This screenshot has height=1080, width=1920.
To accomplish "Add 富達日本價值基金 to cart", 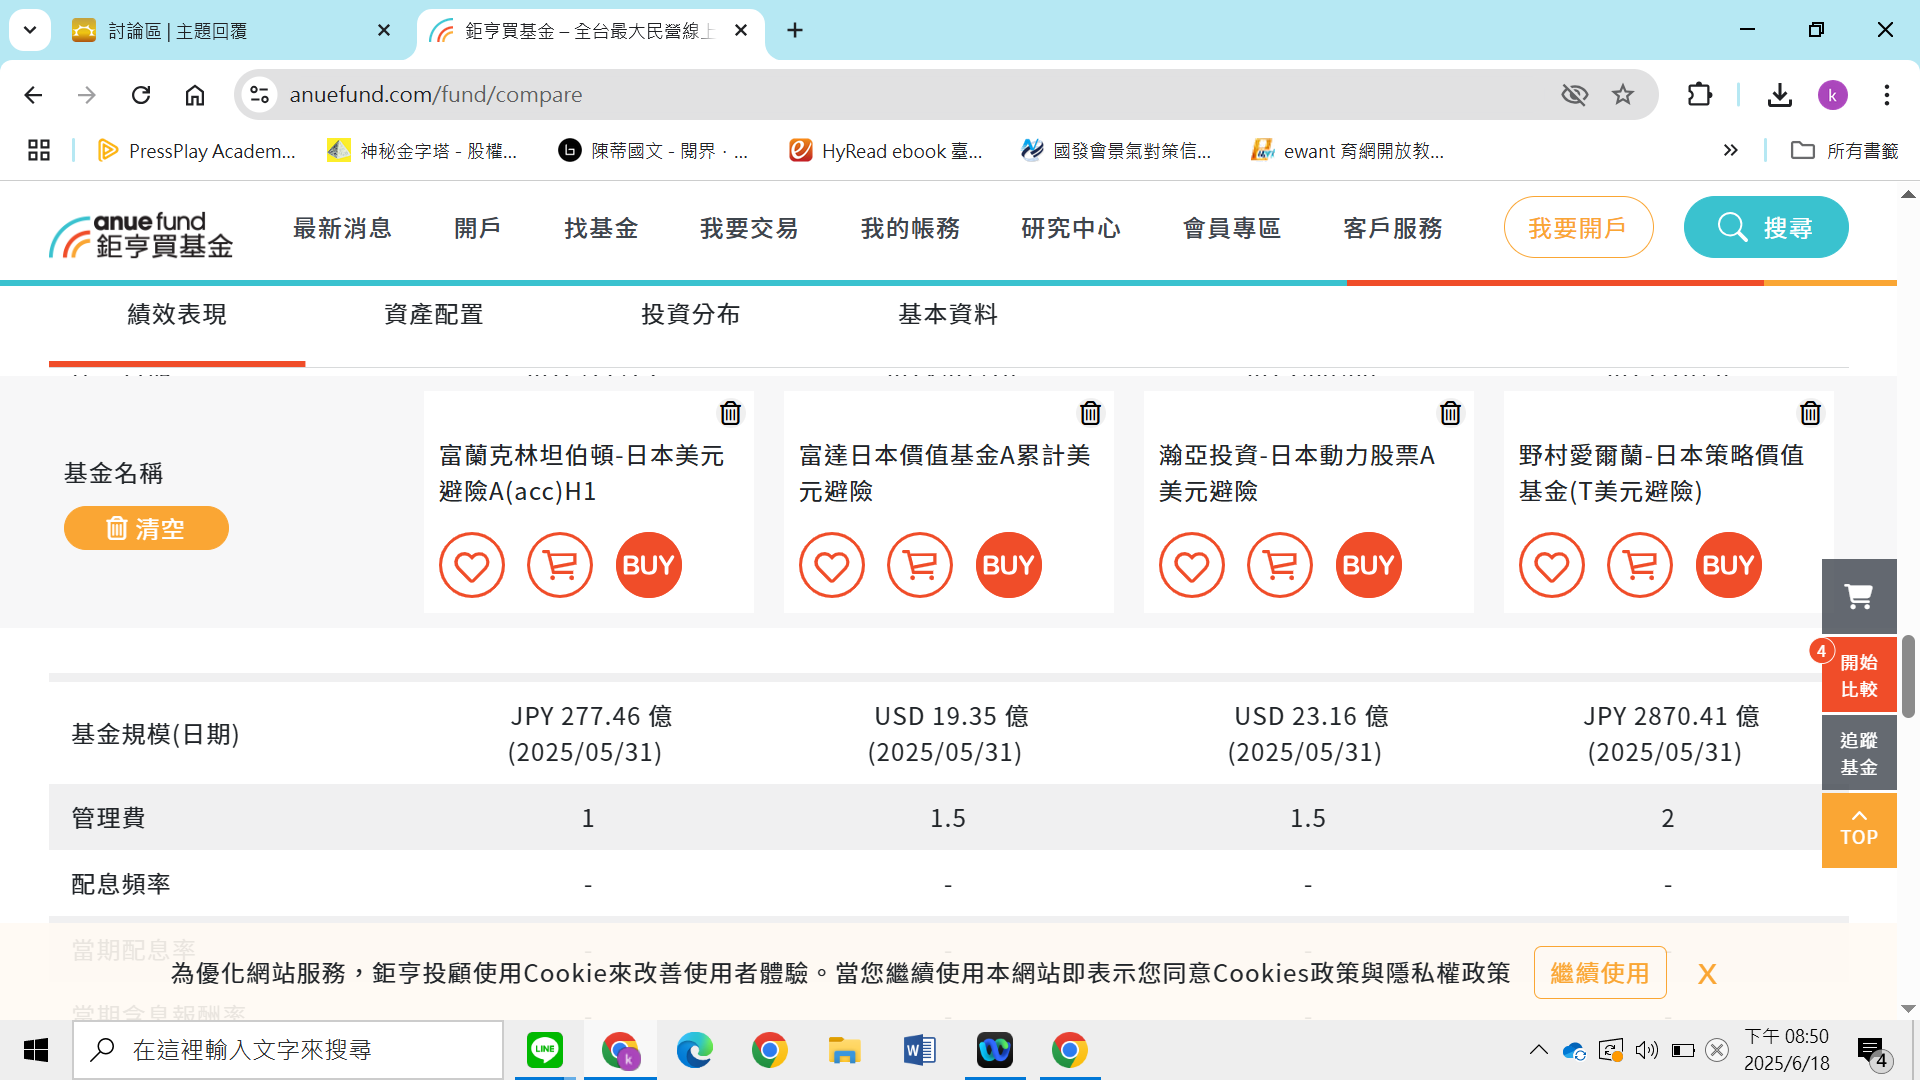I will coord(920,565).
